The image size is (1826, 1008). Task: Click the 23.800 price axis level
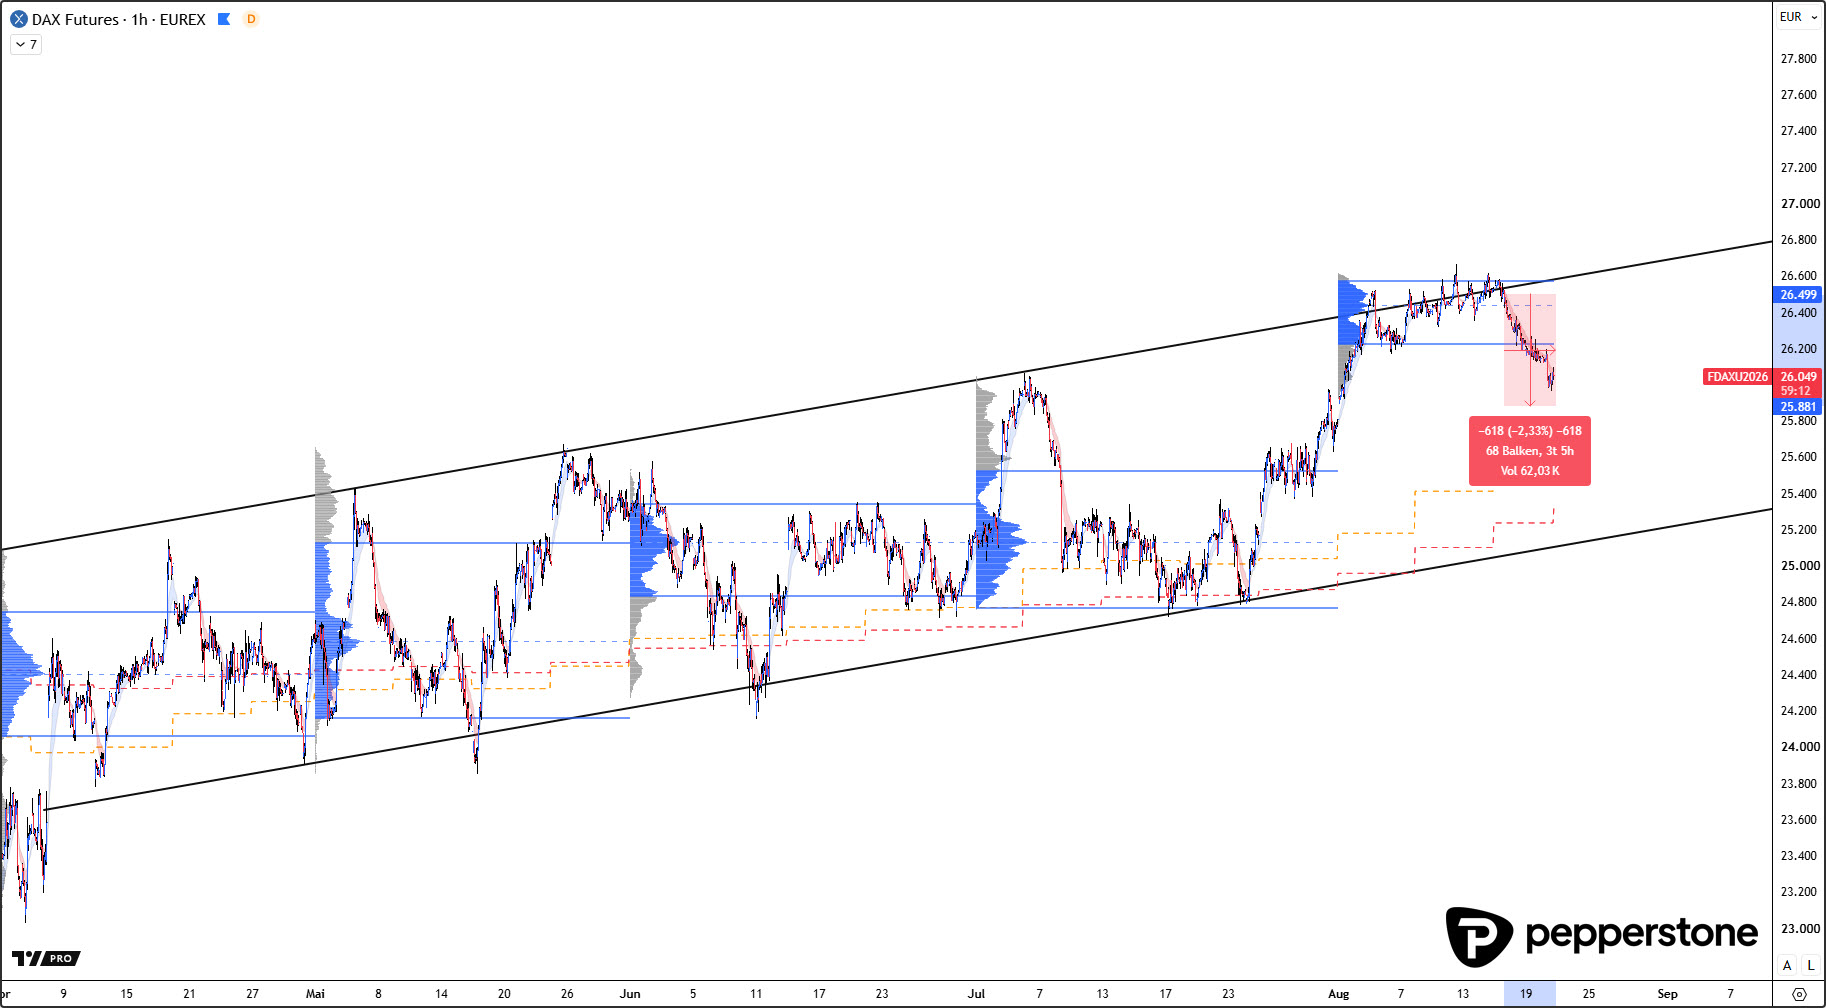pyautogui.click(x=1798, y=784)
